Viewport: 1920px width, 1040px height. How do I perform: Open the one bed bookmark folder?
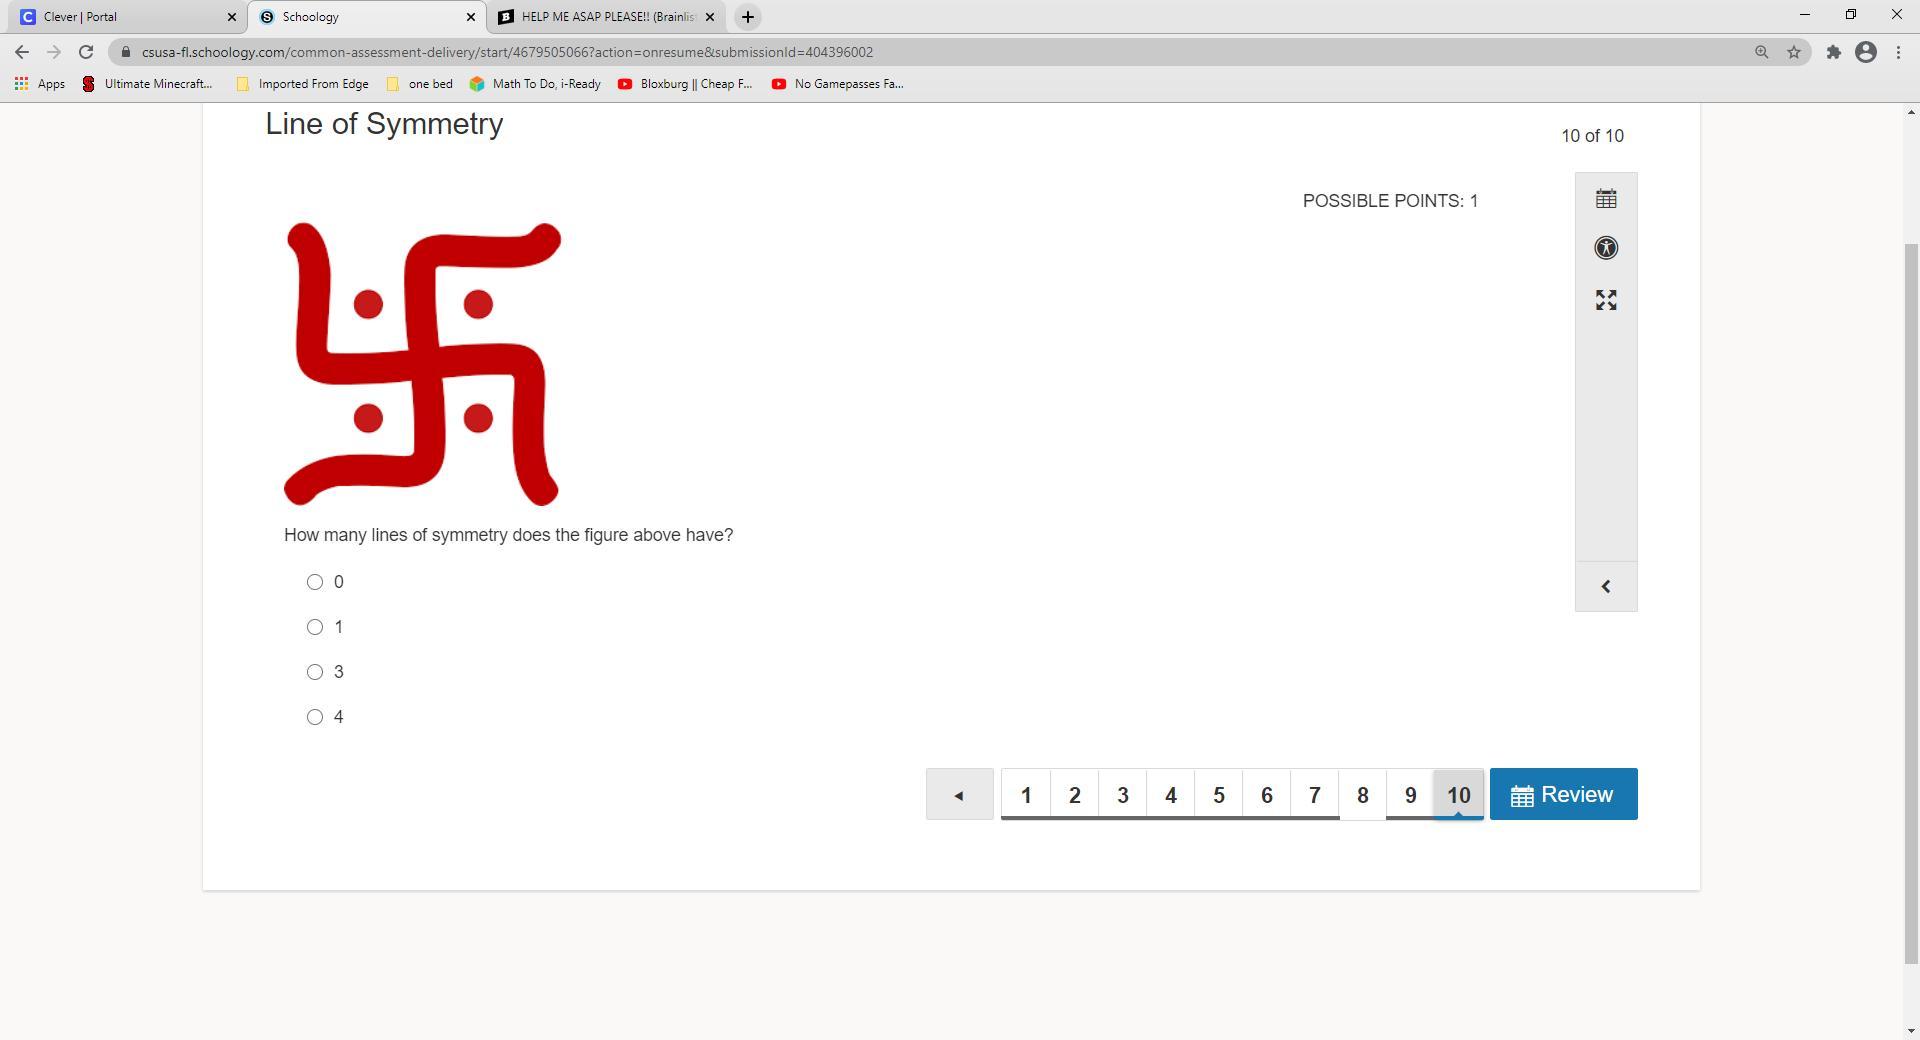[419, 84]
